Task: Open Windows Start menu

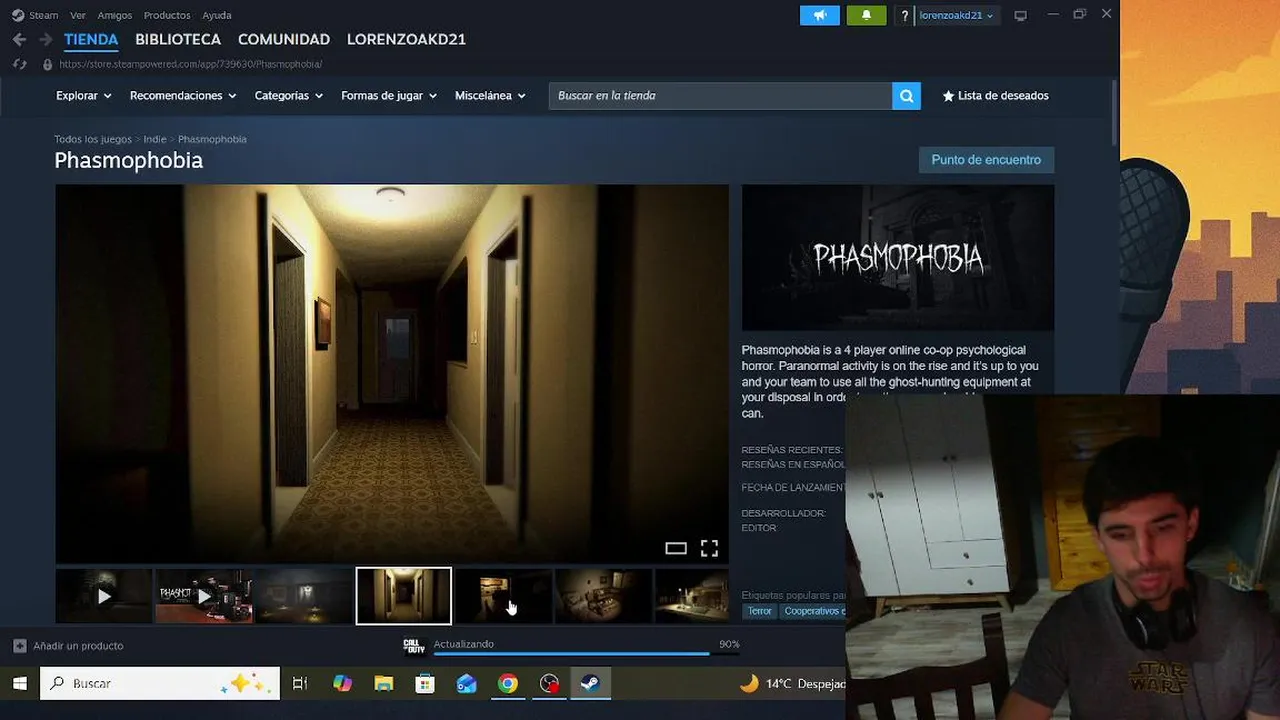Action: click(19, 684)
